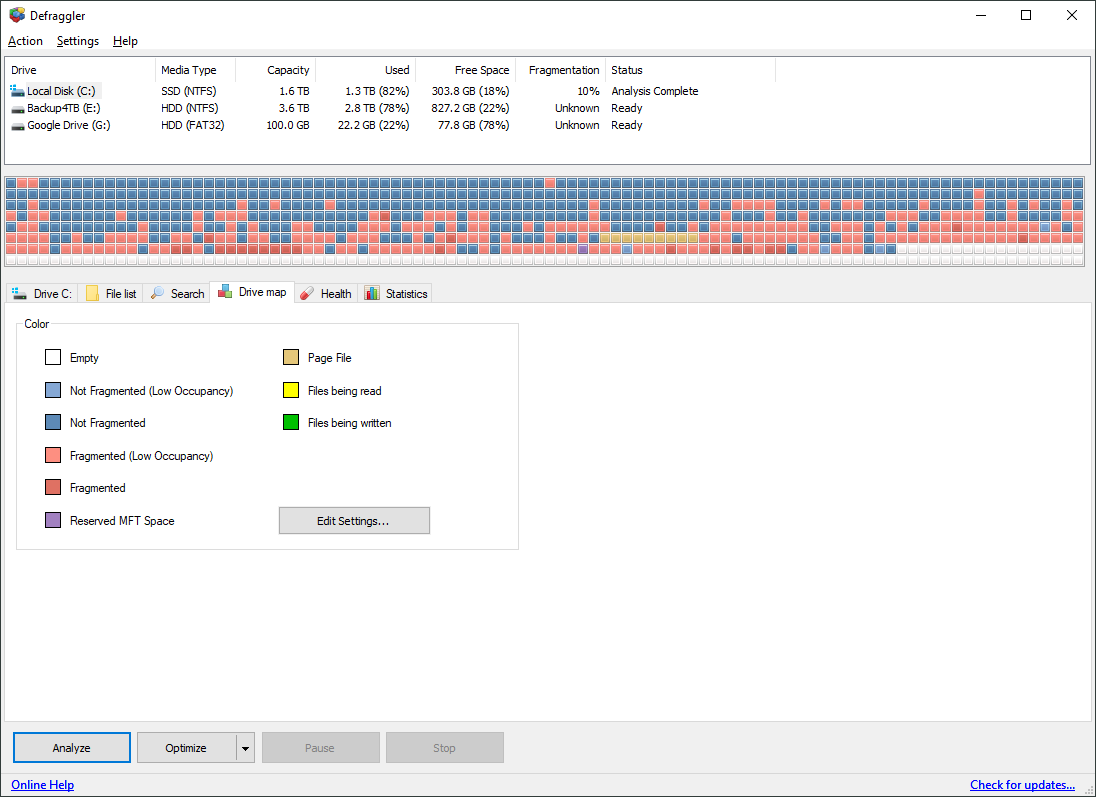Click the Drive C: tab icon

tap(20, 294)
